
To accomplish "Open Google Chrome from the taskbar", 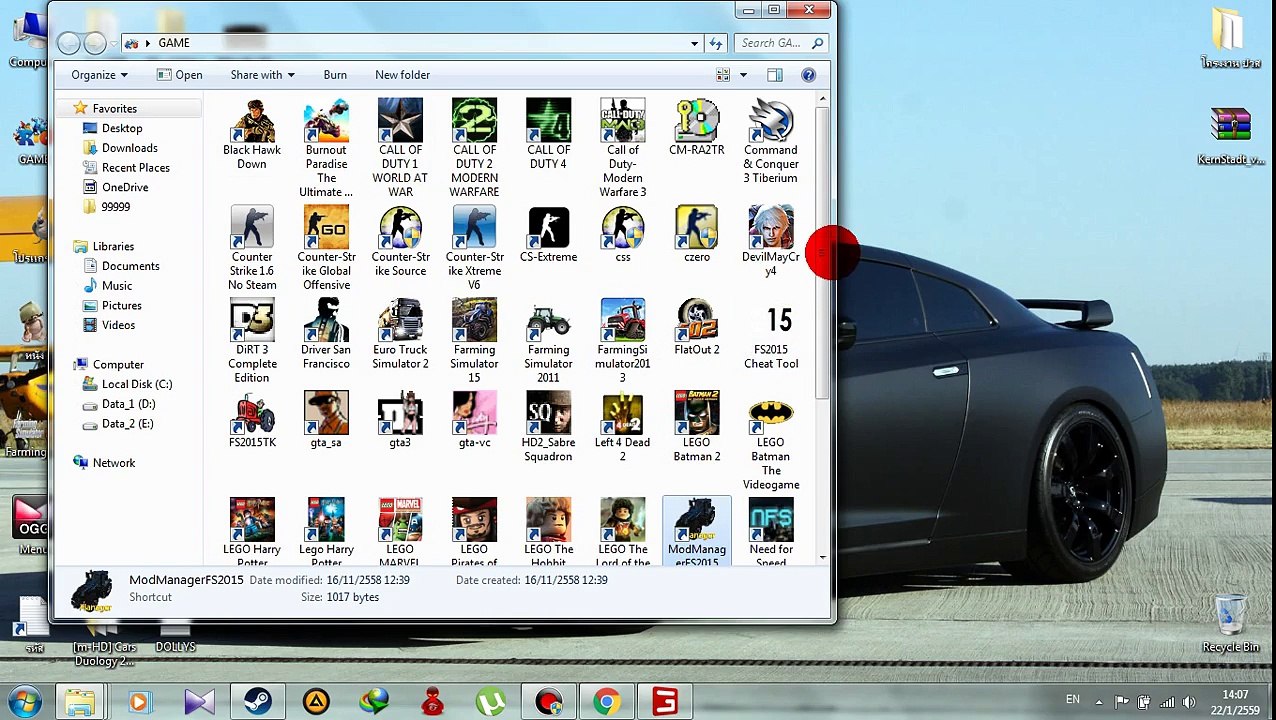I will (x=606, y=702).
